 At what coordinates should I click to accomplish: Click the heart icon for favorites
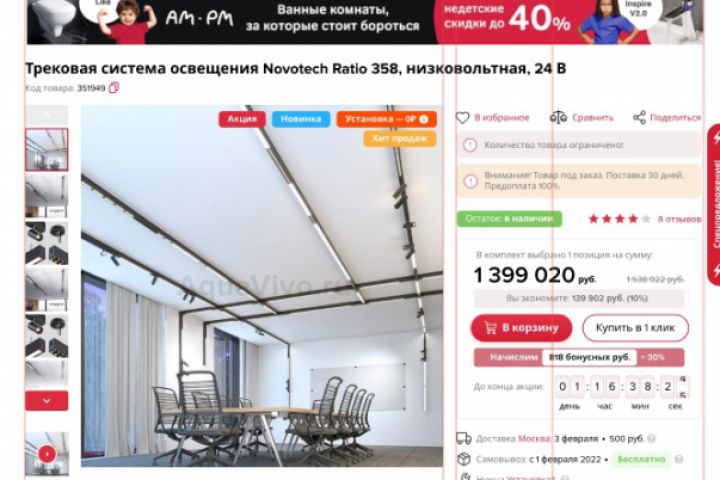[462, 118]
